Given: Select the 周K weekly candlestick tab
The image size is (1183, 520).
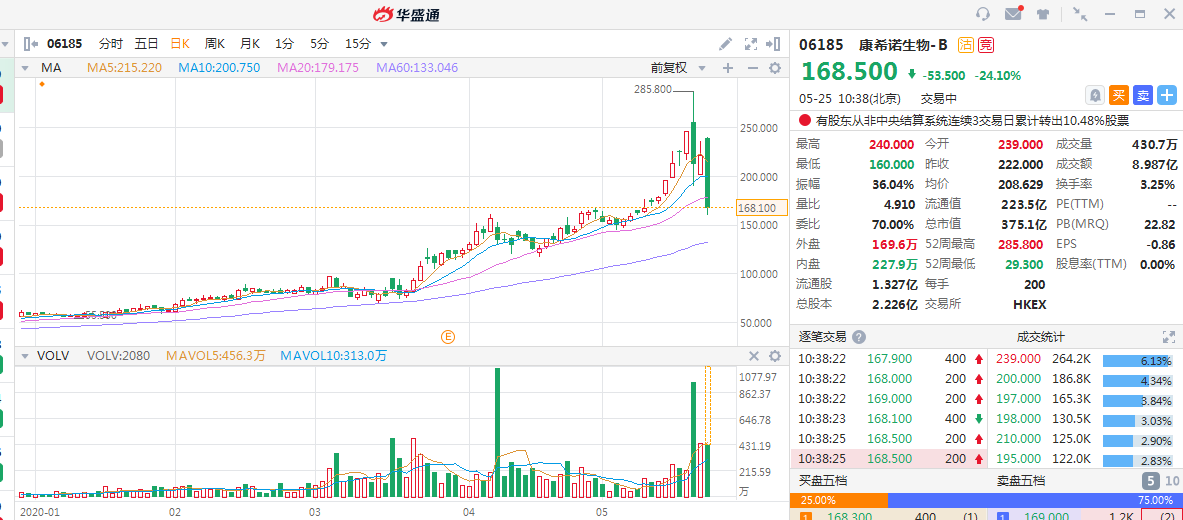Looking at the screenshot, I should click(215, 44).
